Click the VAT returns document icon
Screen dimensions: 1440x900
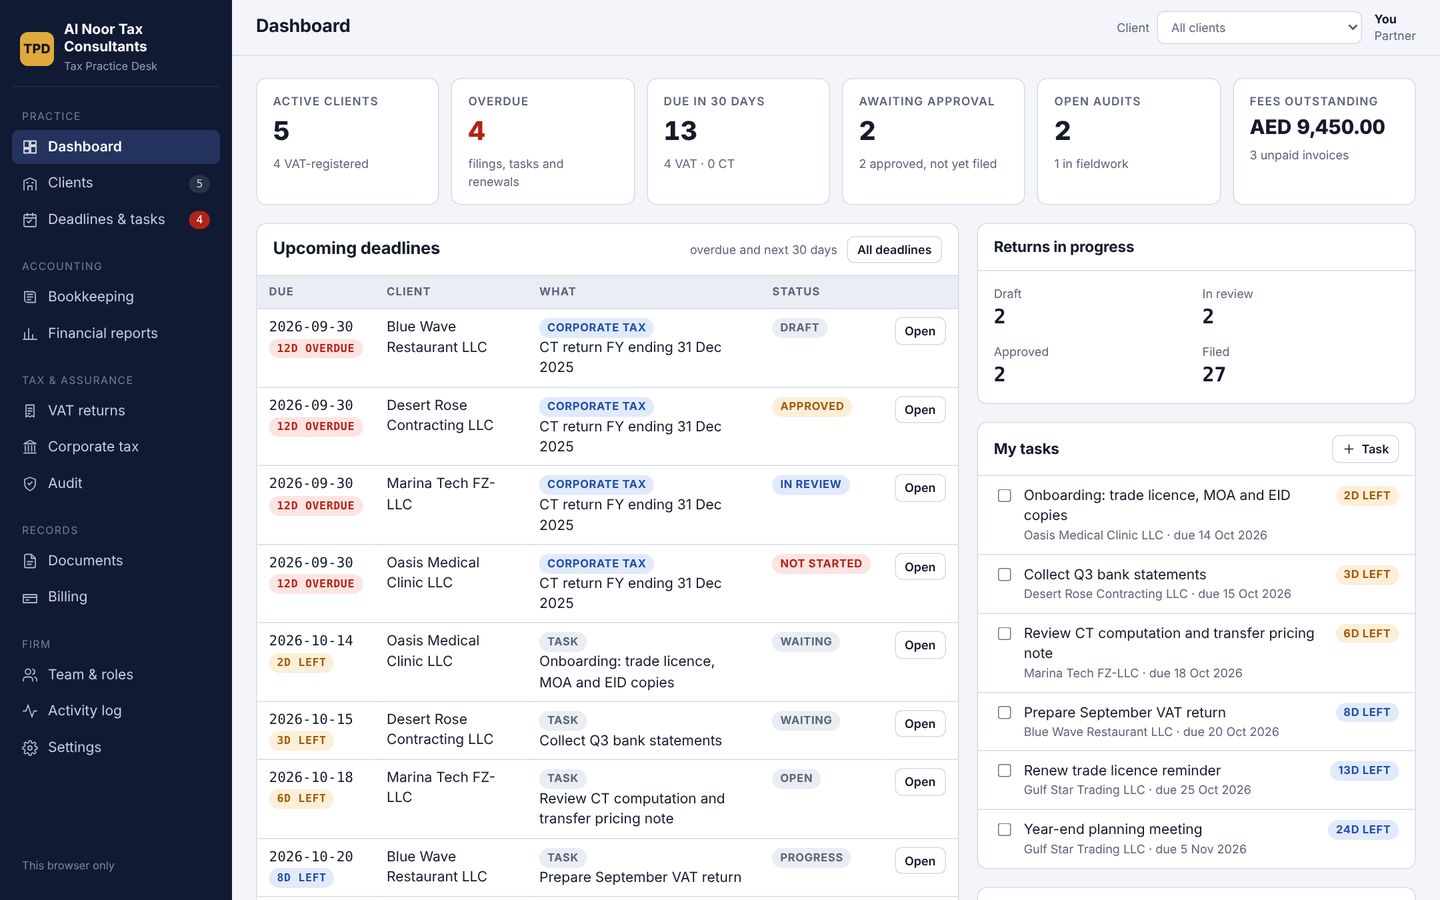pyautogui.click(x=30, y=411)
